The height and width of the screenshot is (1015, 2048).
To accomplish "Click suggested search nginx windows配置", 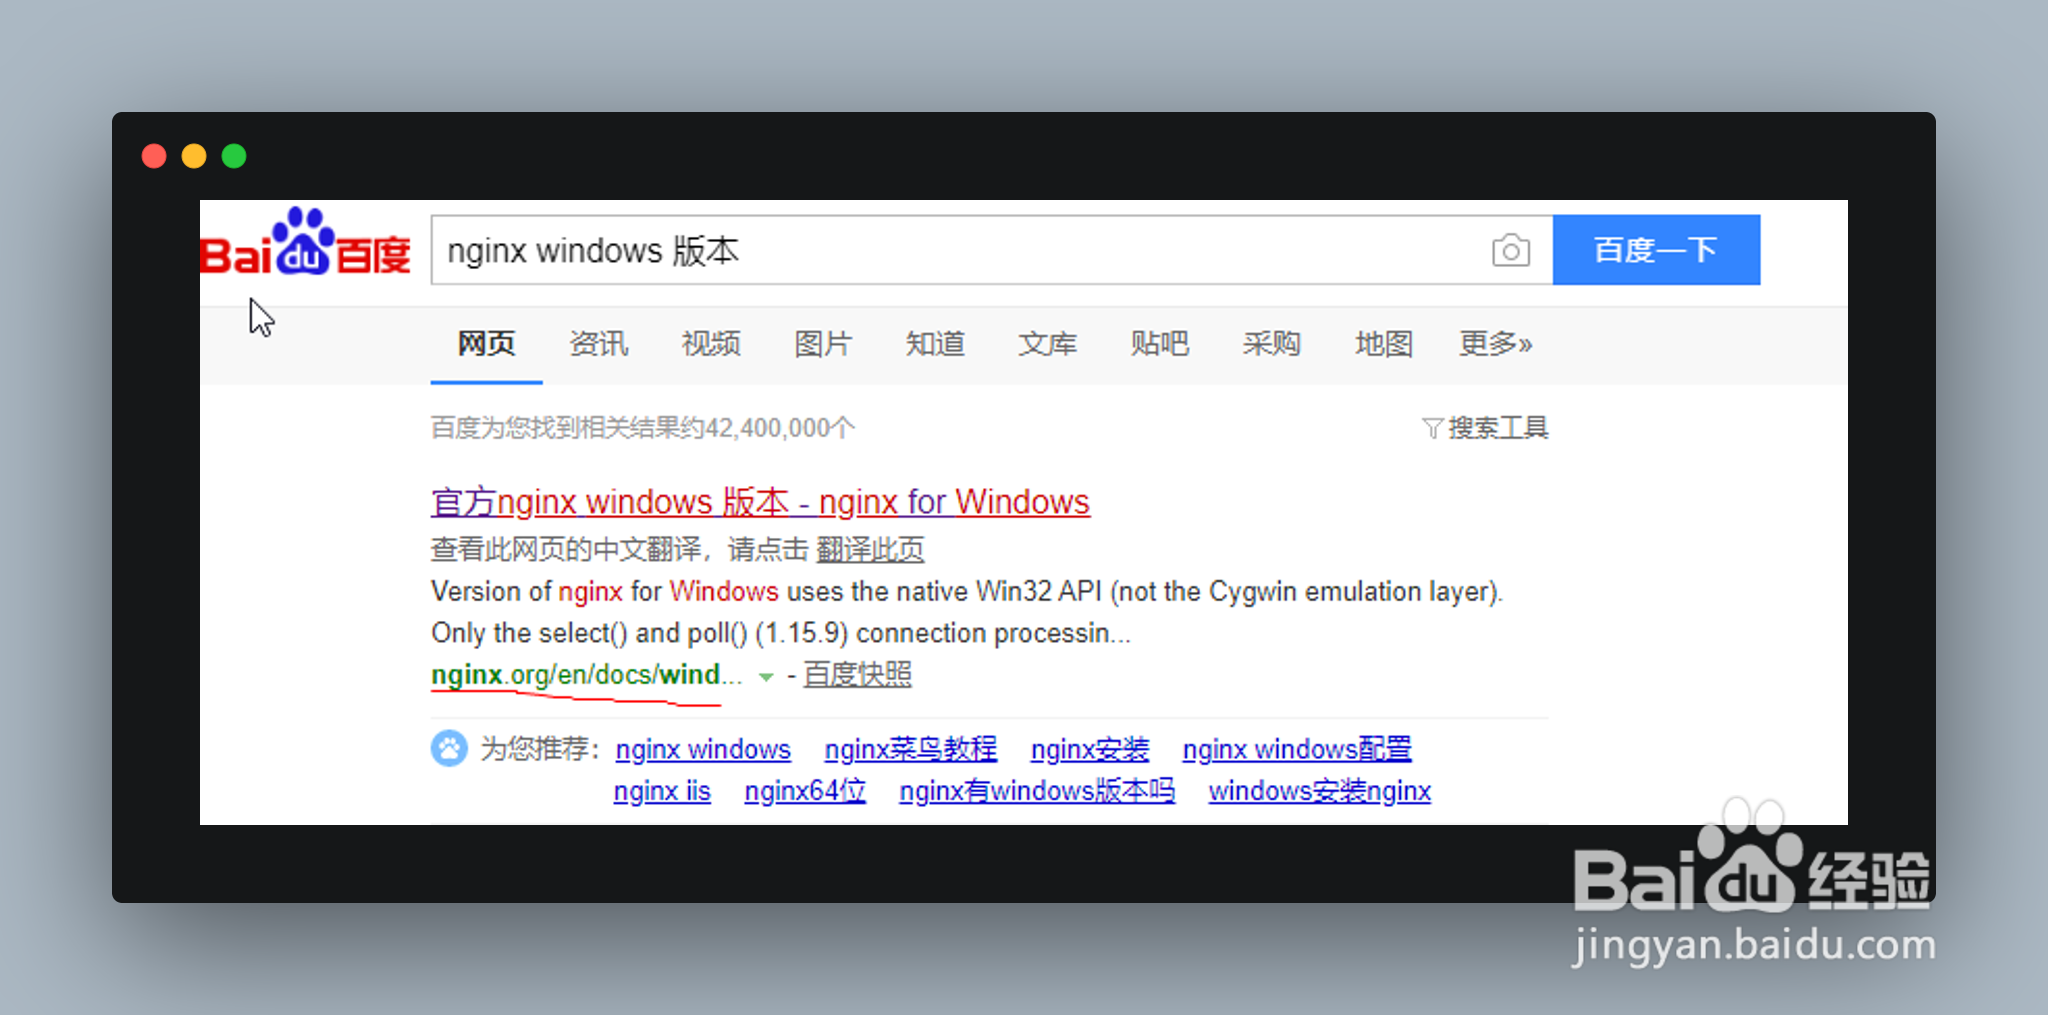I will tap(1297, 749).
